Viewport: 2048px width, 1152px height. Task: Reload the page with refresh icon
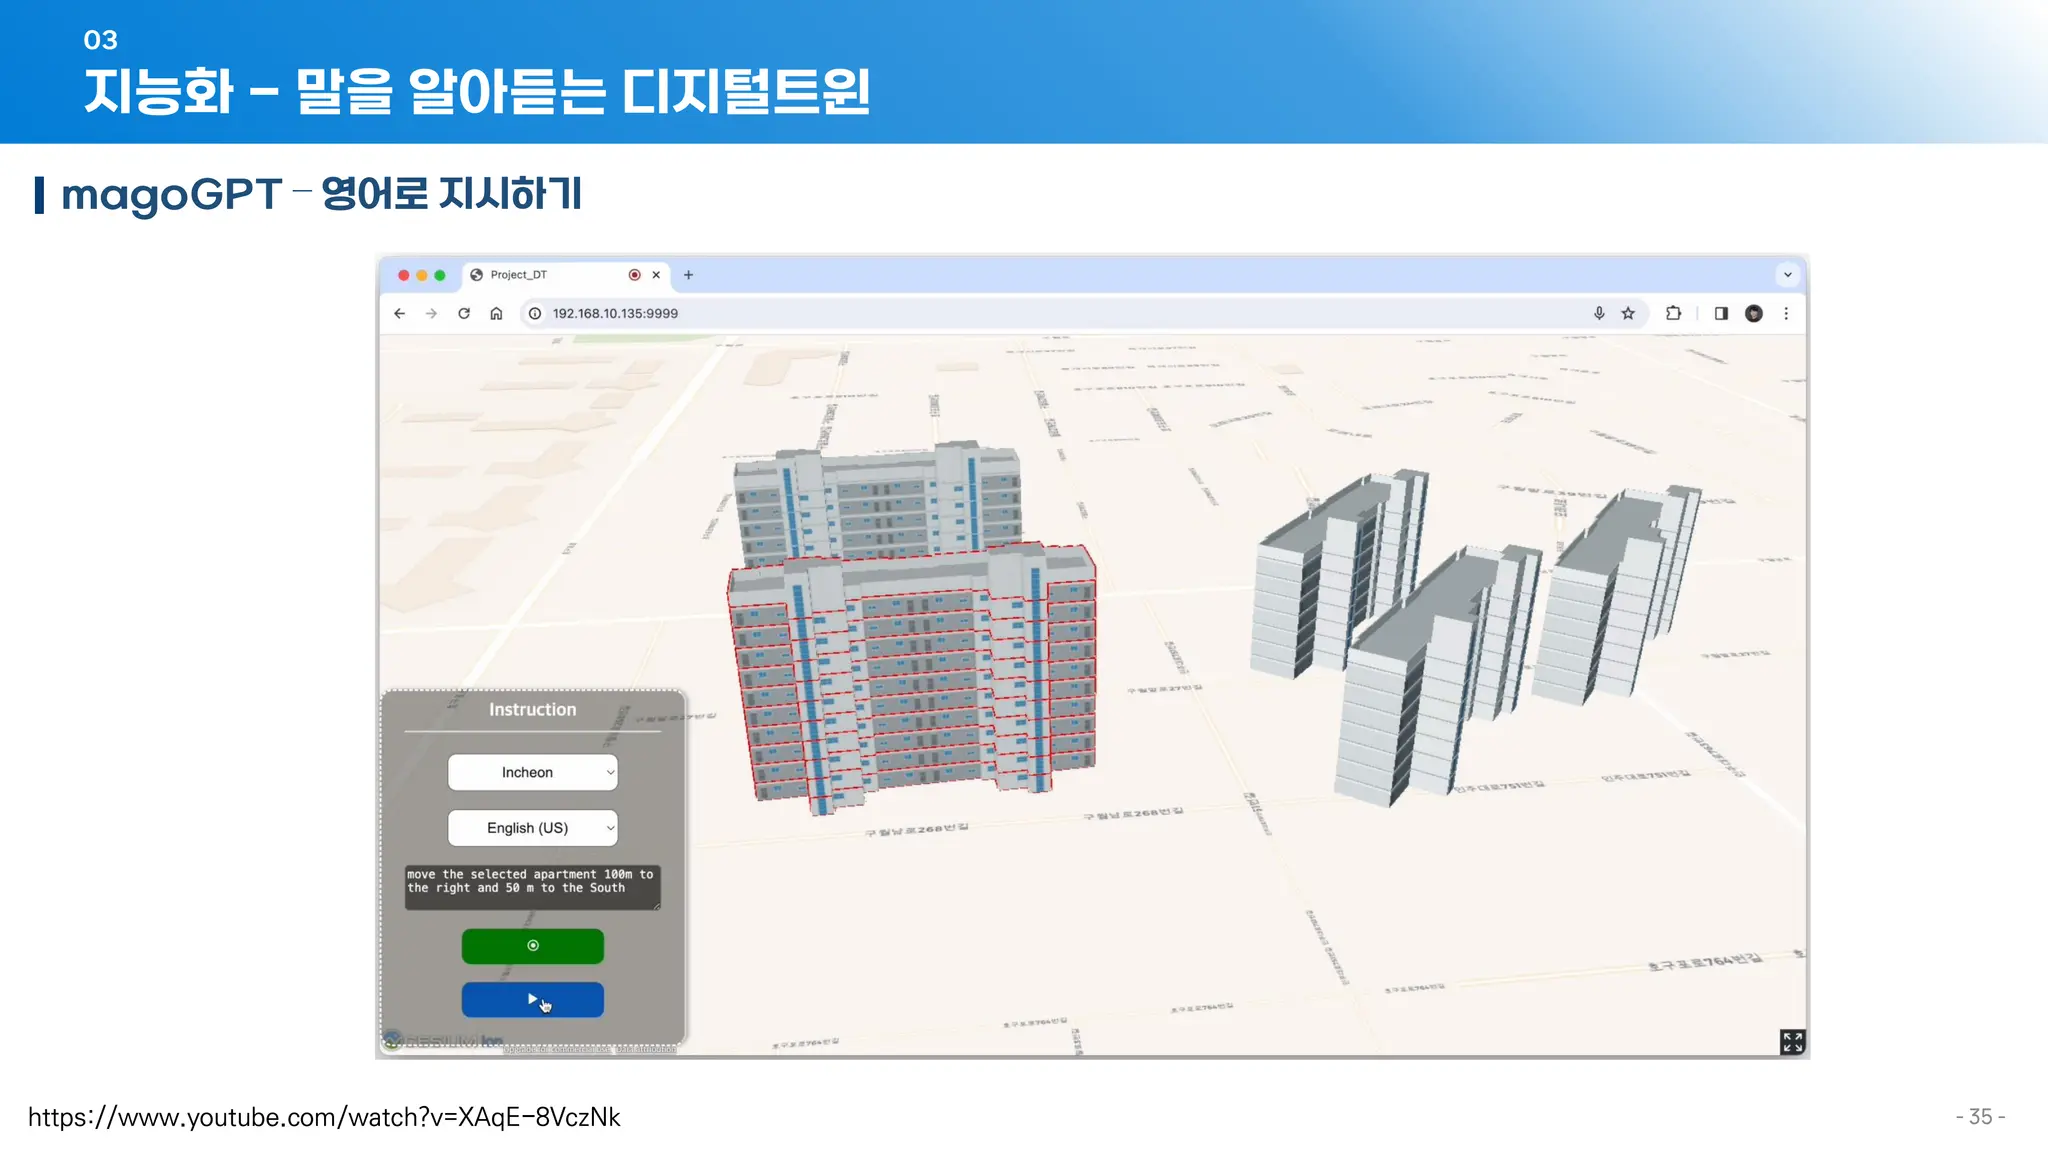[464, 313]
